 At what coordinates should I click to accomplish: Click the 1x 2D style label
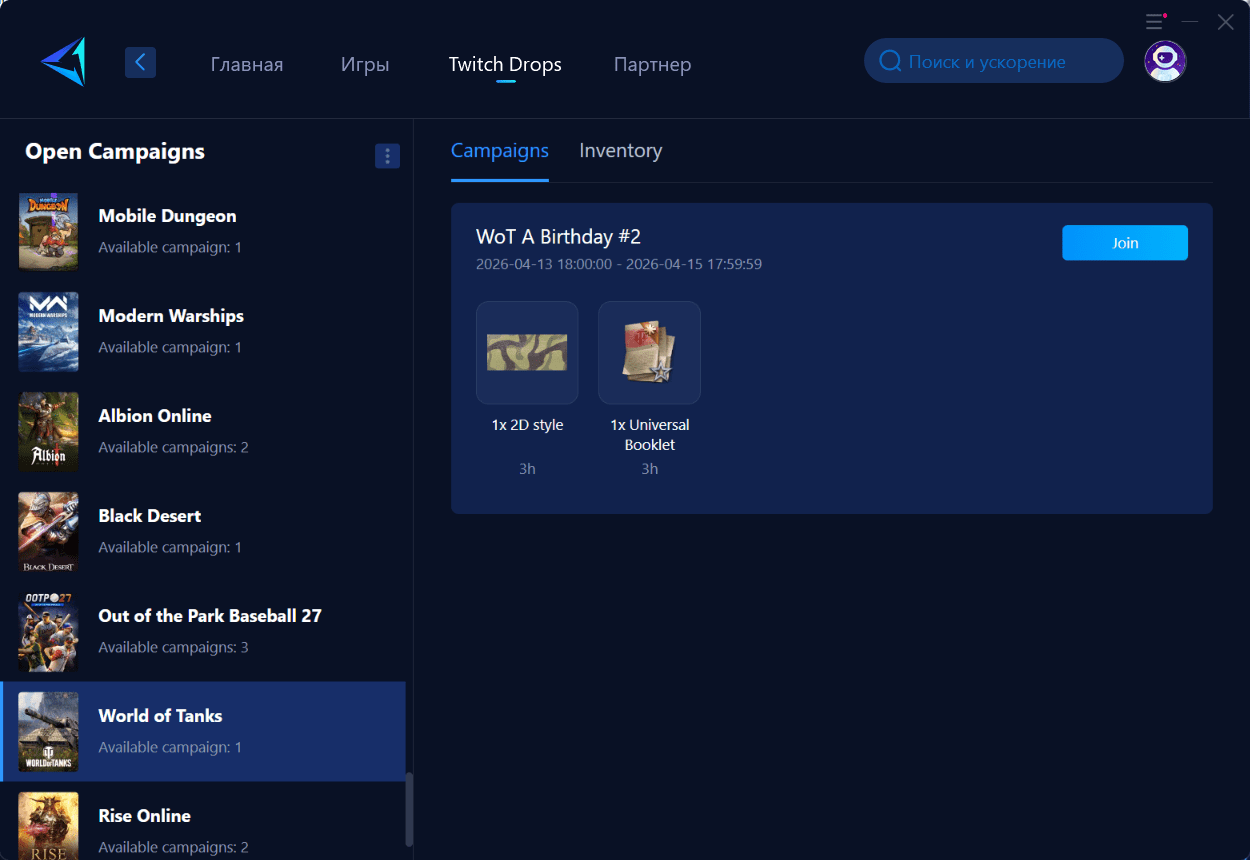527,425
